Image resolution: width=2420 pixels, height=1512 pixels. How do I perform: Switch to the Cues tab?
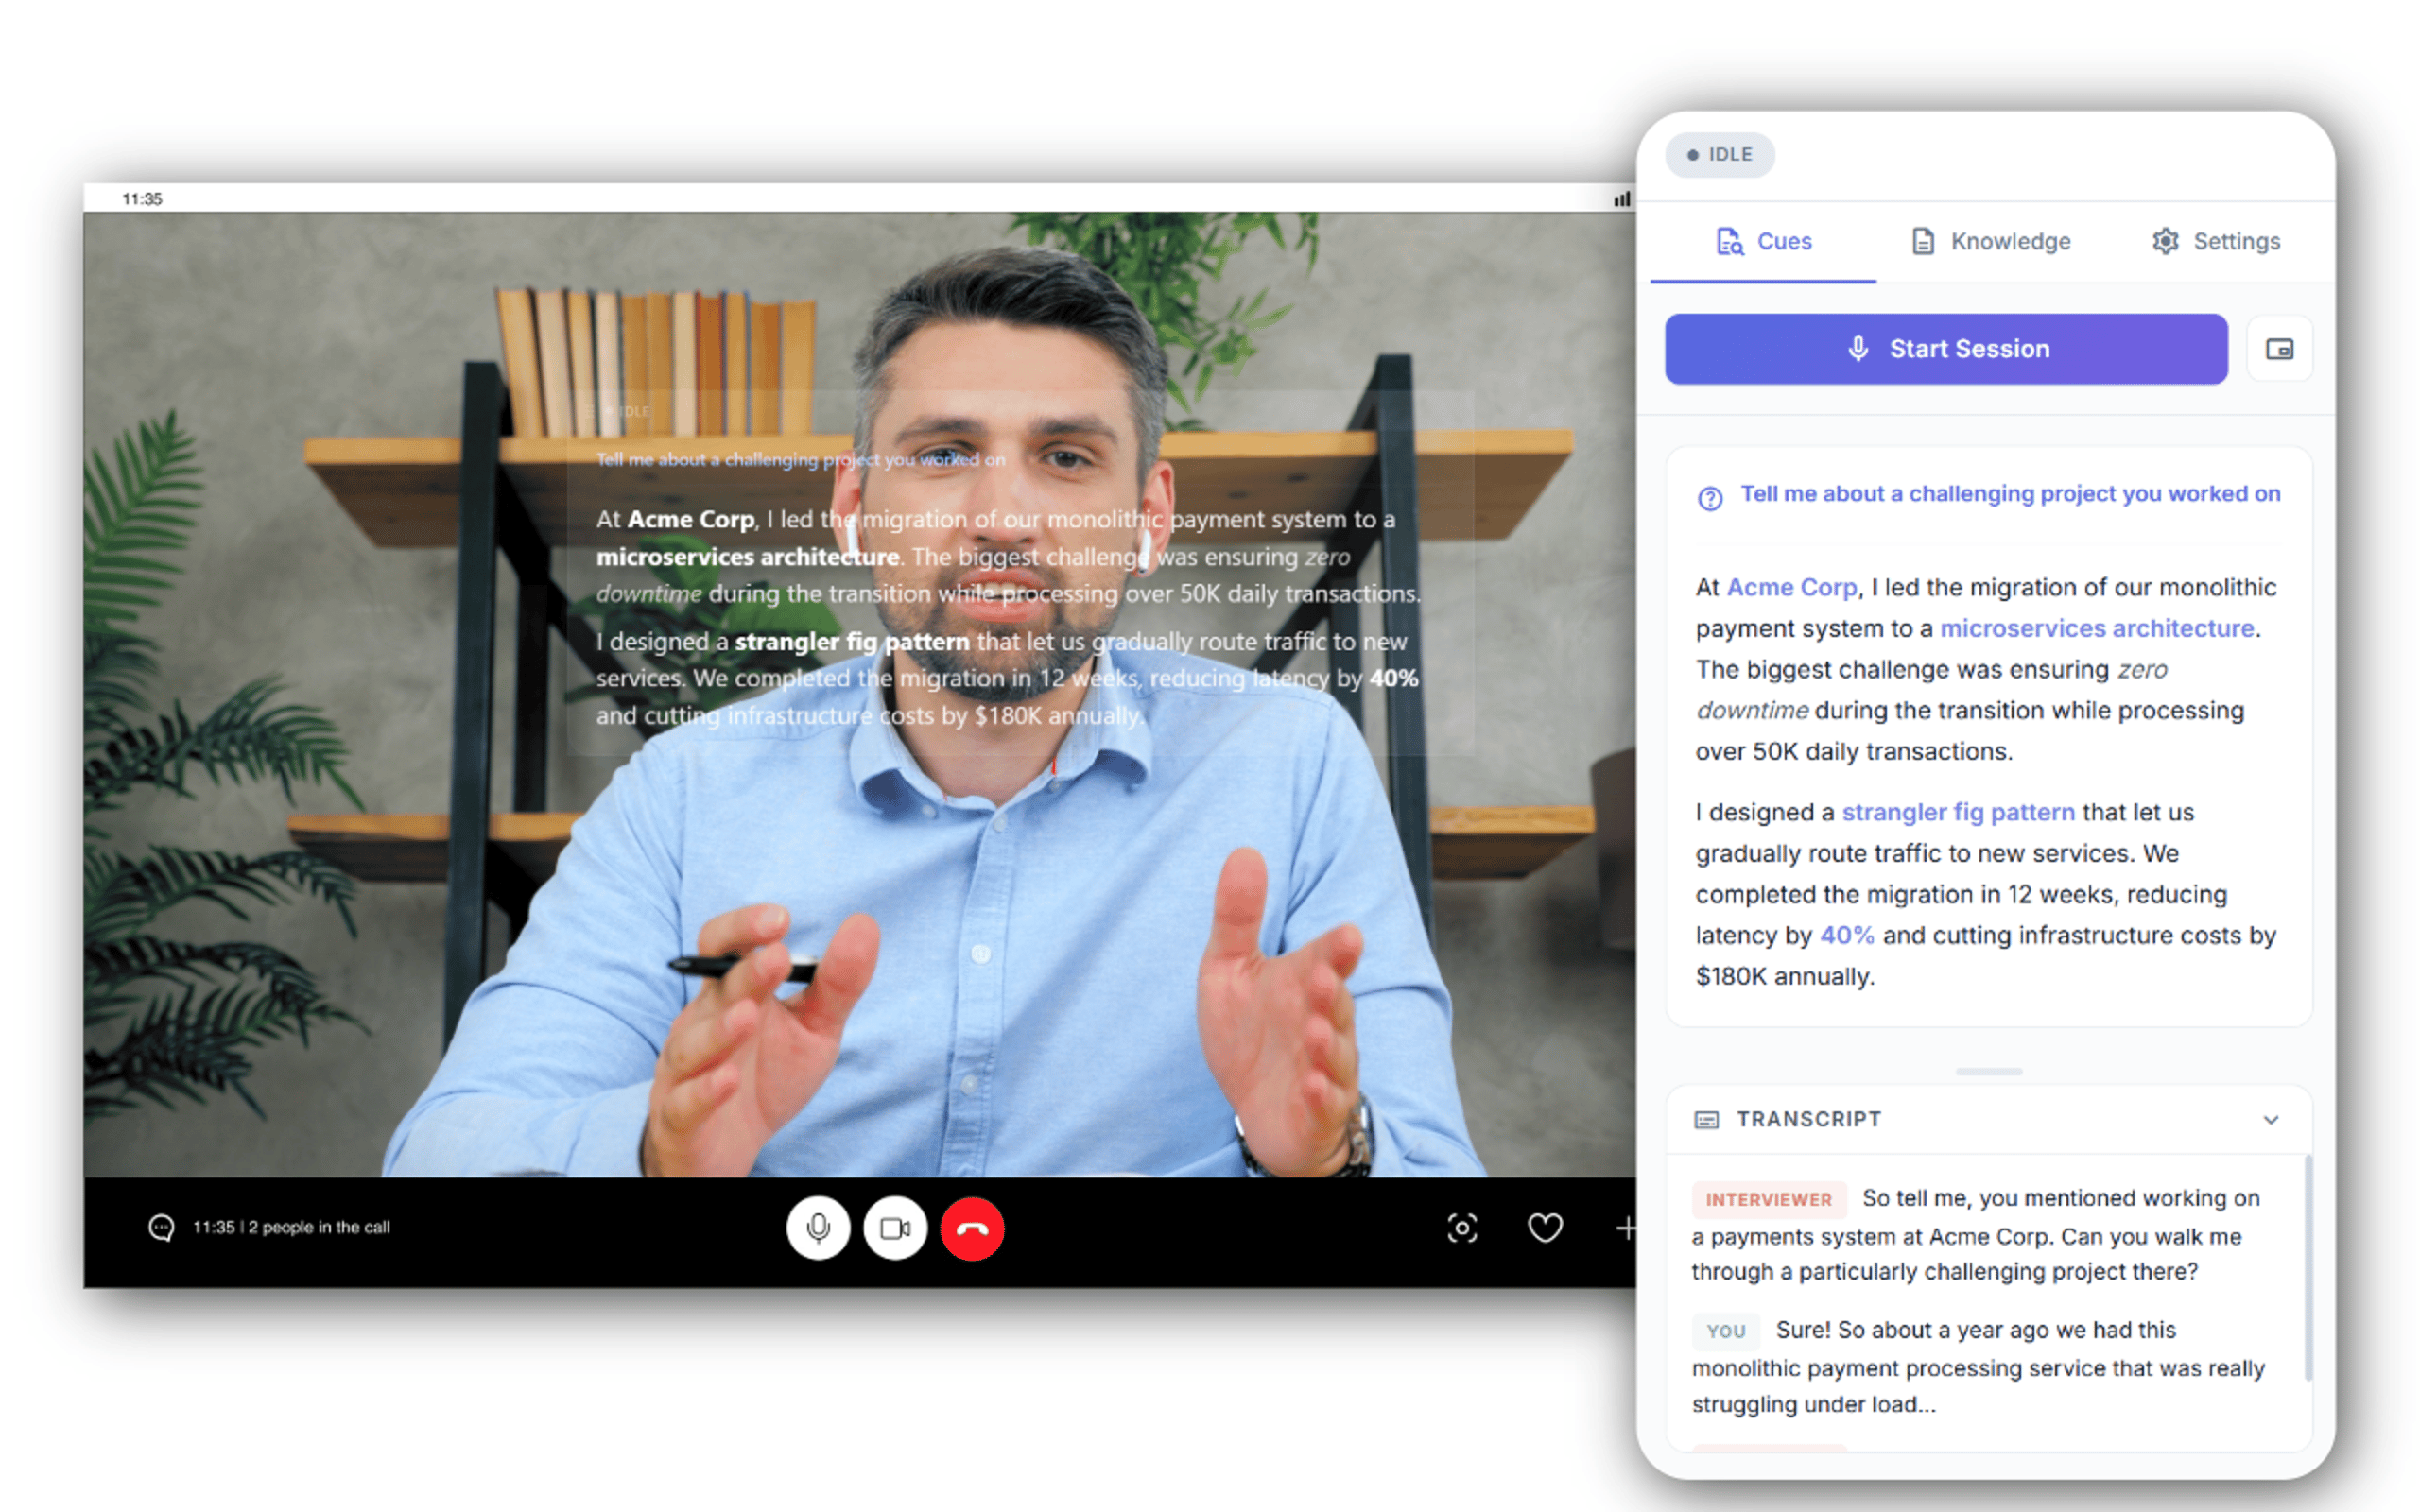pyautogui.click(x=1763, y=241)
